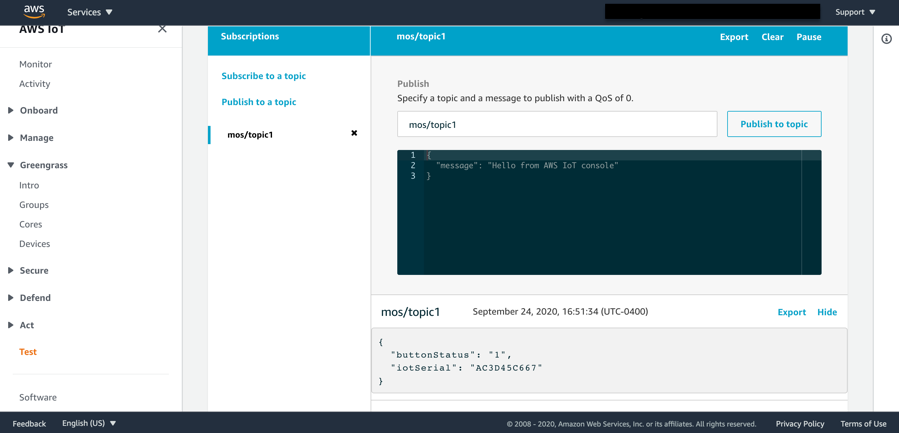The height and width of the screenshot is (433, 899).
Task: Open the Support dropdown menu
Action: pyautogui.click(x=855, y=12)
